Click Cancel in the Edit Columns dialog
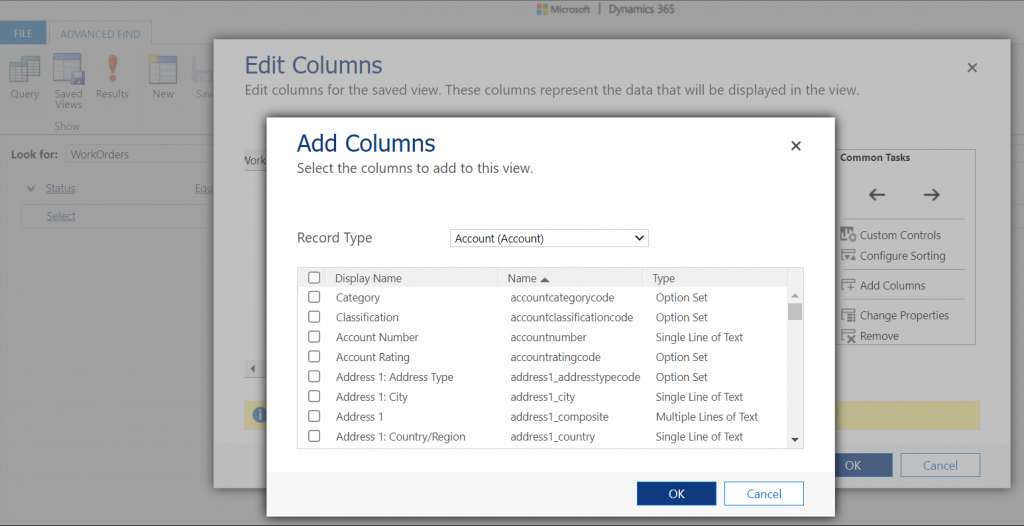 [x=940, y=465]
